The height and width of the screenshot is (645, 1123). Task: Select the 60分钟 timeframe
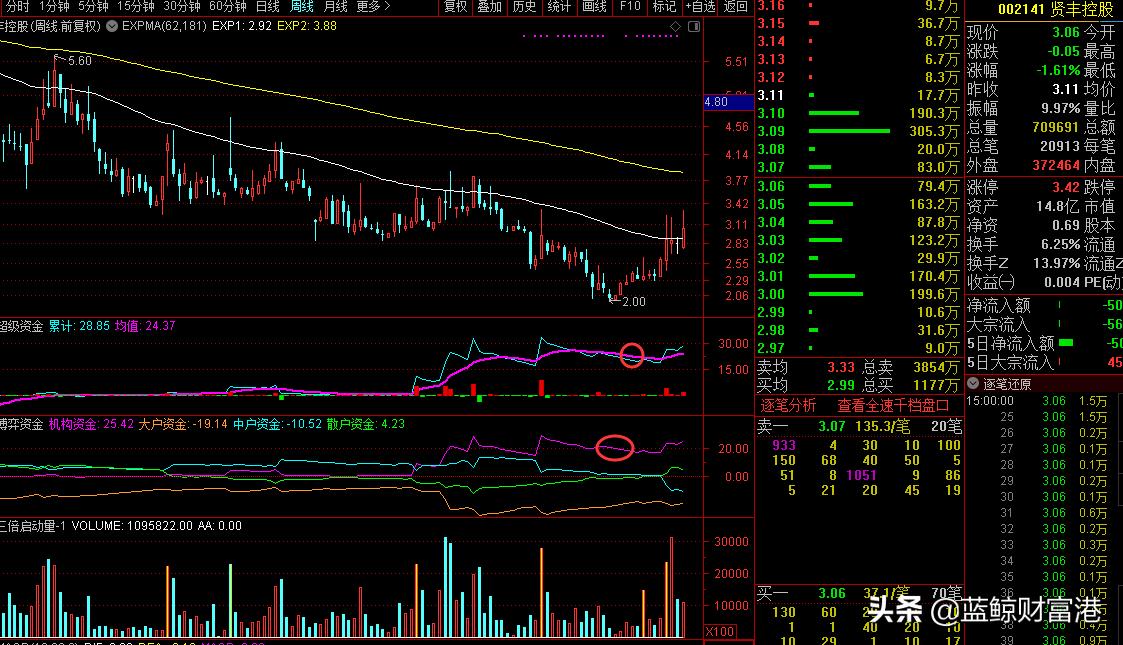(227, 7)
